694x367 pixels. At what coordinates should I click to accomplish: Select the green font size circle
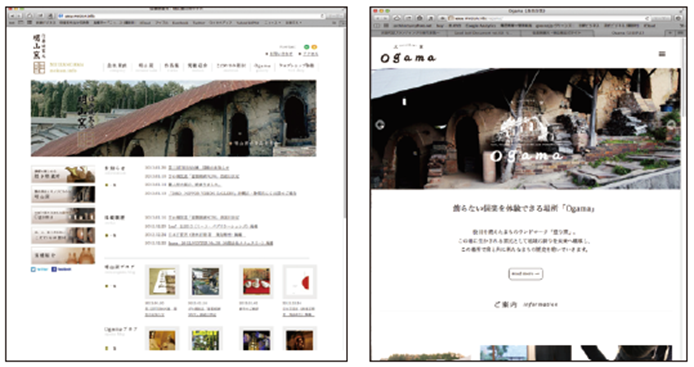307,47
